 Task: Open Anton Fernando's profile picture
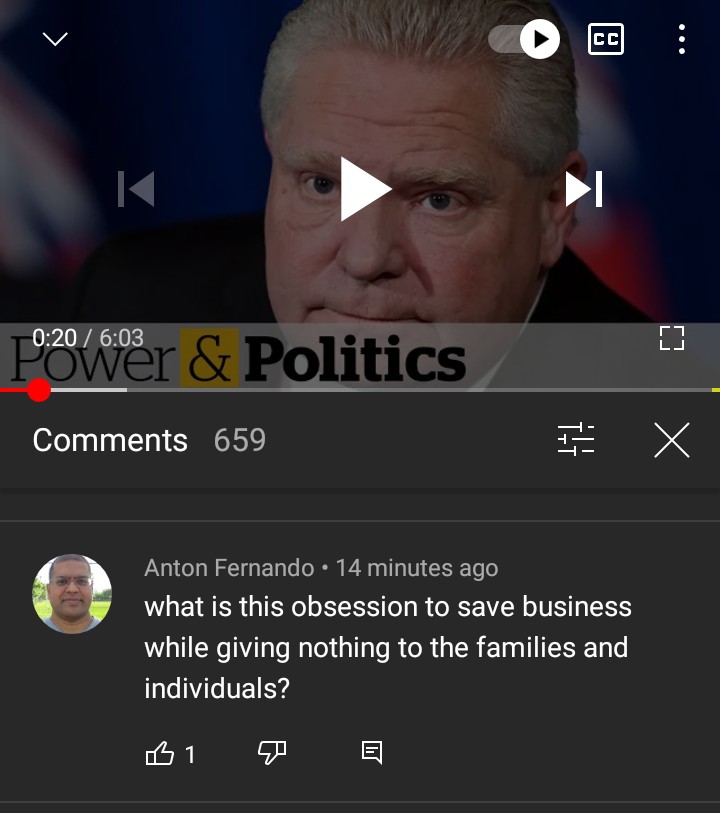[72, 594]
